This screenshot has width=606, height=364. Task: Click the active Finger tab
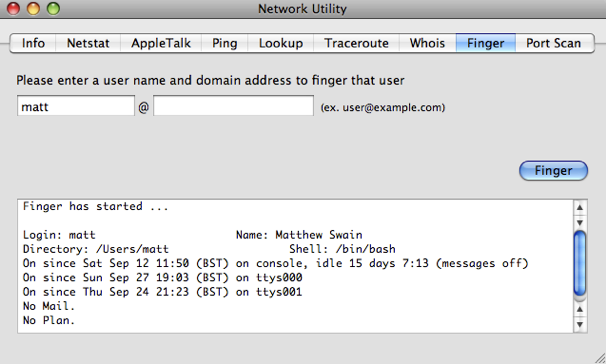pos(486,43)
